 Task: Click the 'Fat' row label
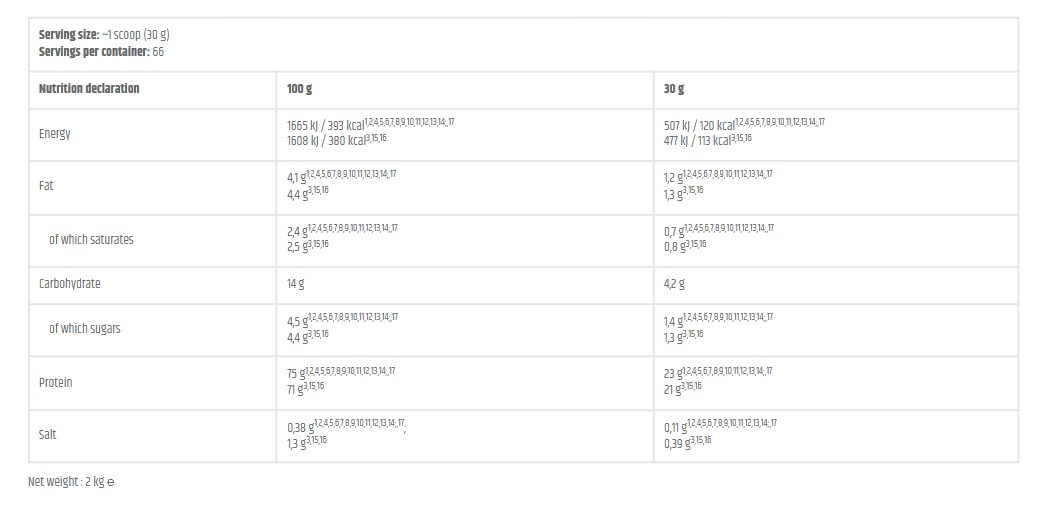(x=47, y=187)
